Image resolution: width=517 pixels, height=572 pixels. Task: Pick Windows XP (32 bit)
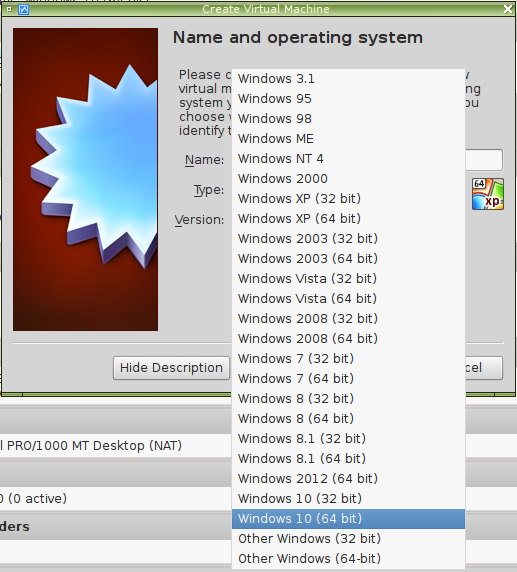[348, 199]
